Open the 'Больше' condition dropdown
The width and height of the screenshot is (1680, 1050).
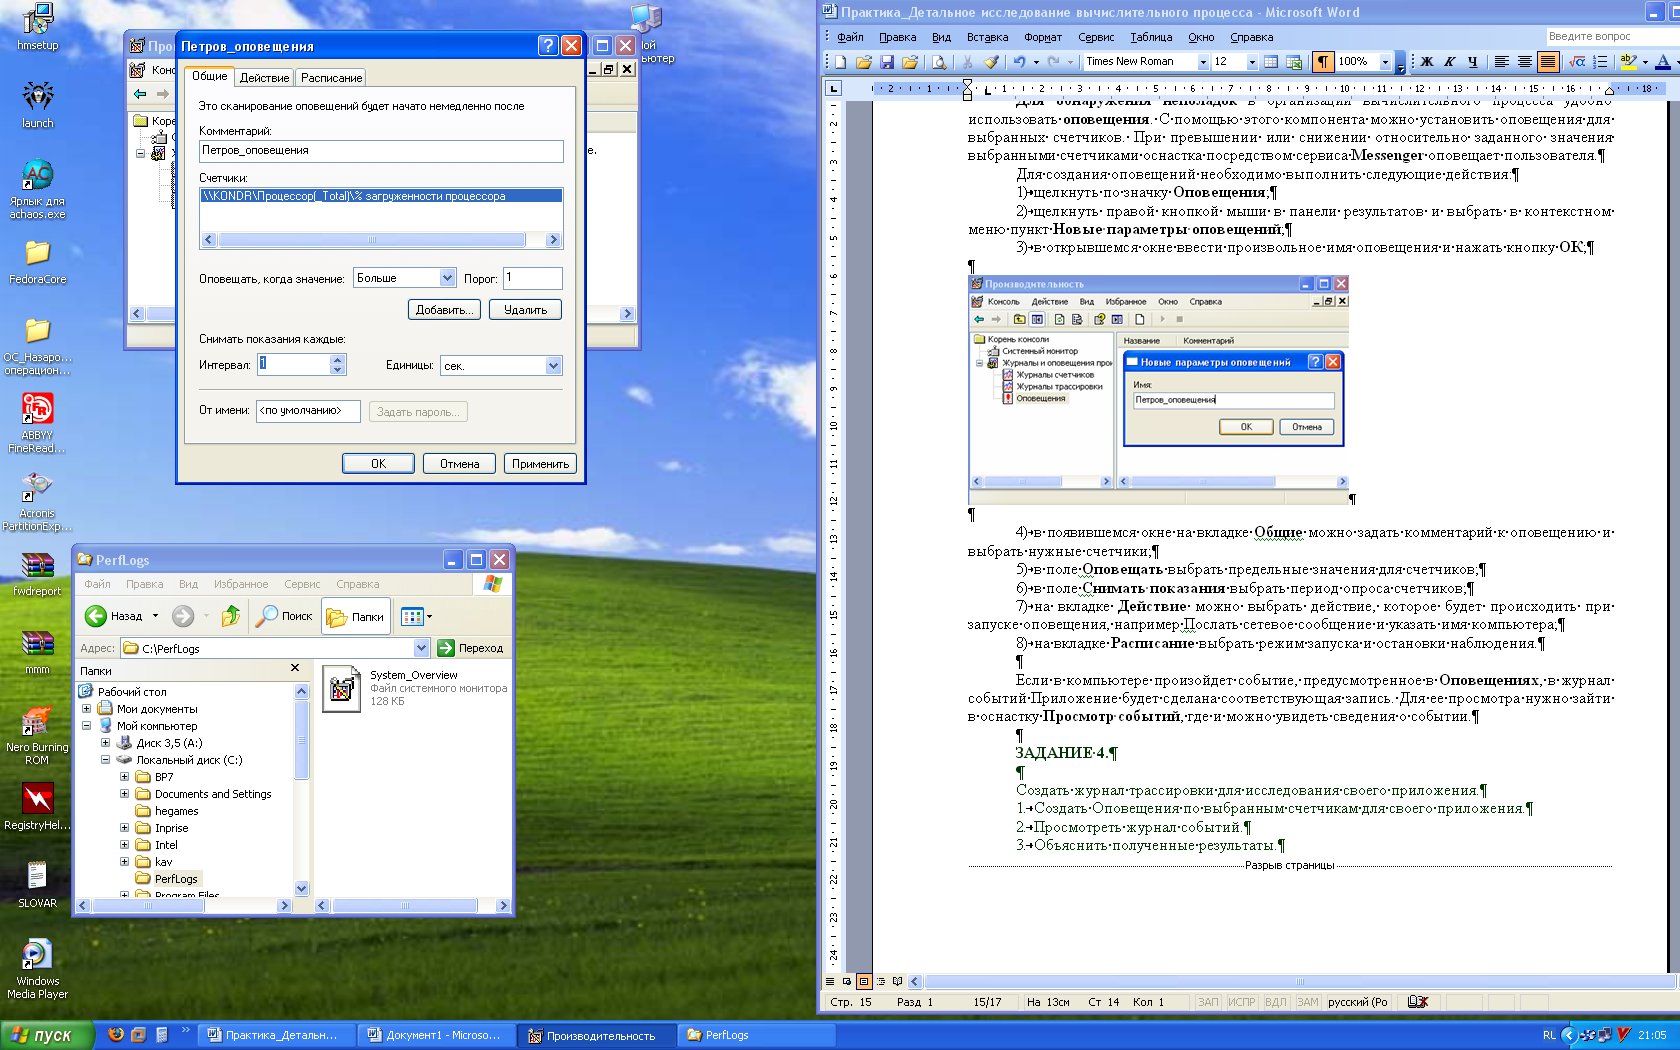click(x=447, y=278)
